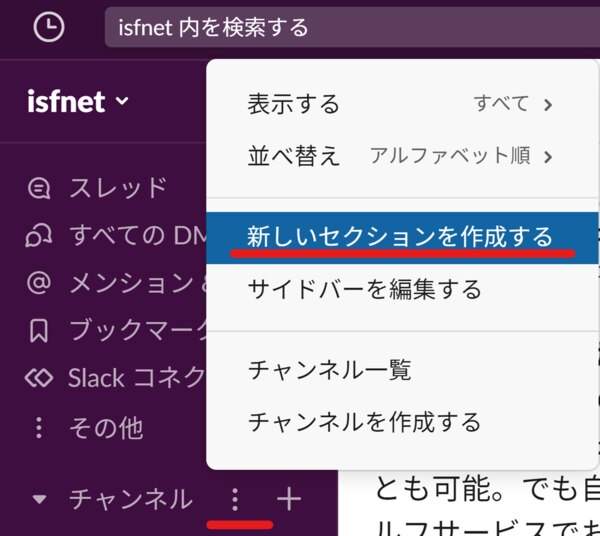Click the bookmark ribbon icon

coord(39,331)
